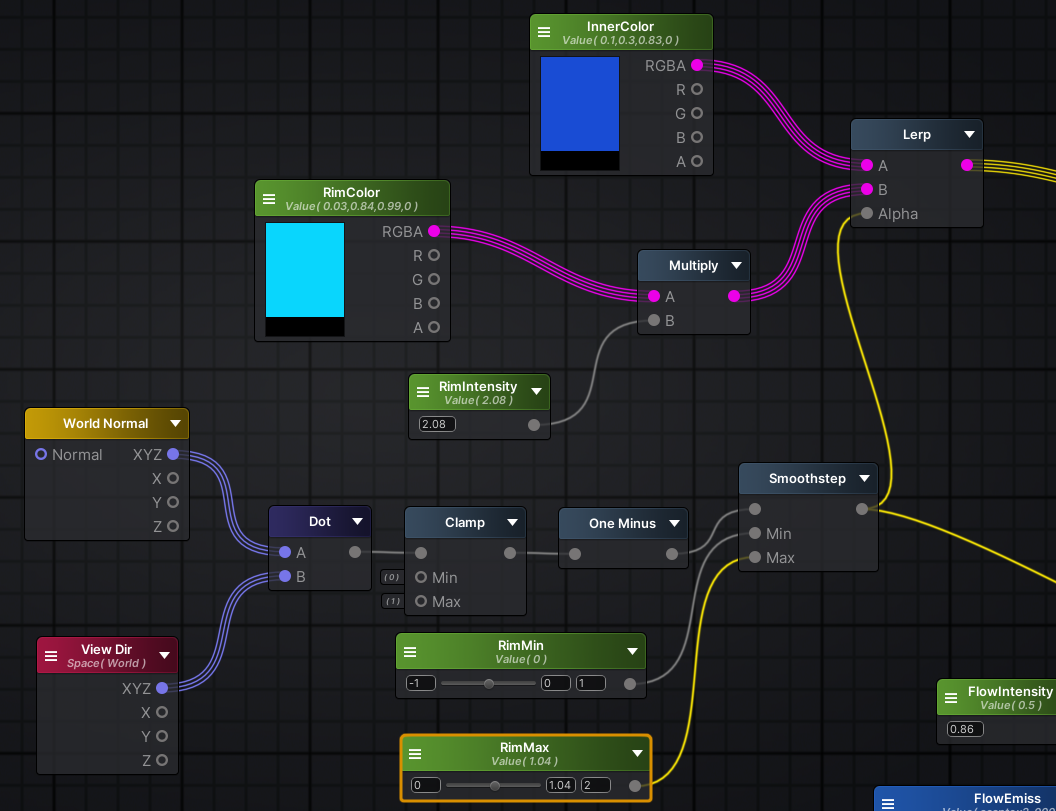Collapse the World Normal node arrow
This screenshot has width=1056, height=811.
pos(175,423)
